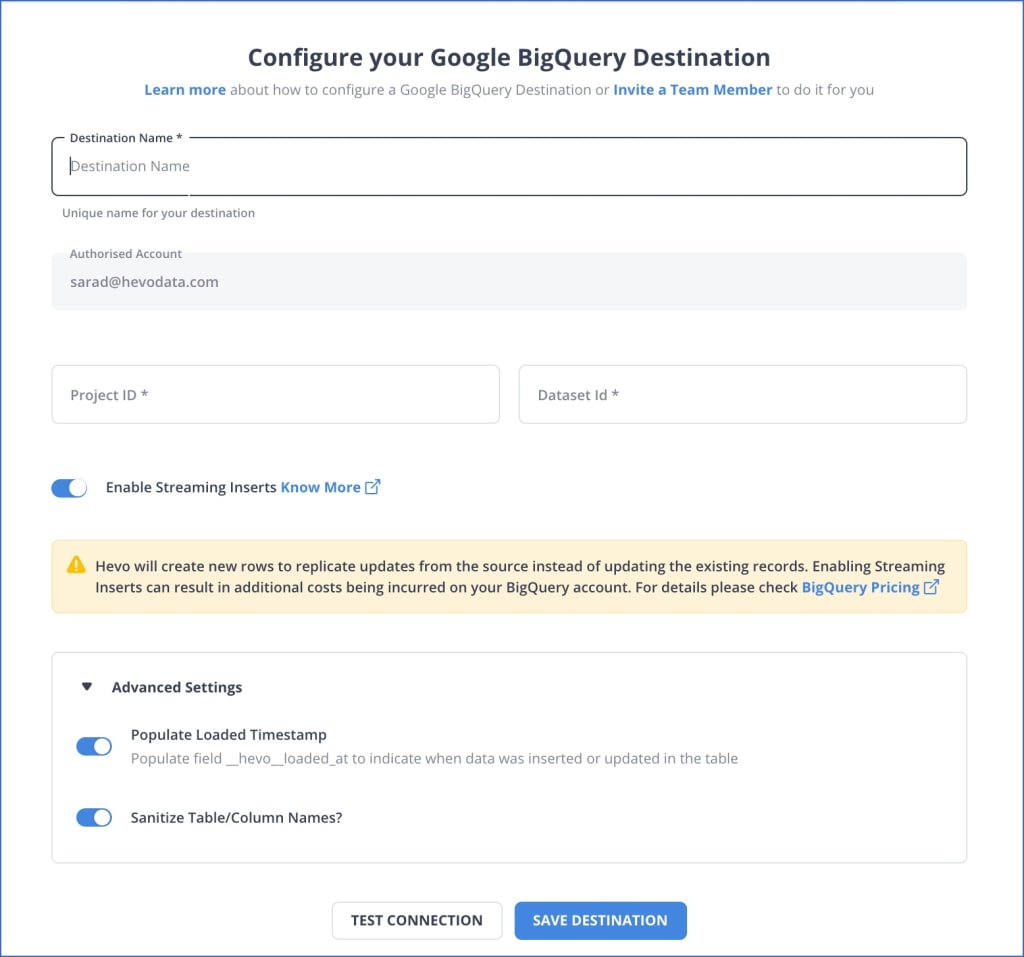Screen dimensions: 1024x957
Task: Click Invite a Team Member link
Action: tap(692, 89)
